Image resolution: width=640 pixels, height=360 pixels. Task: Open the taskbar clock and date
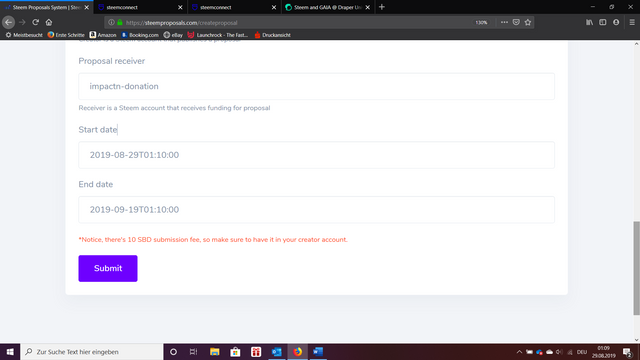click(x=604, y=352)
